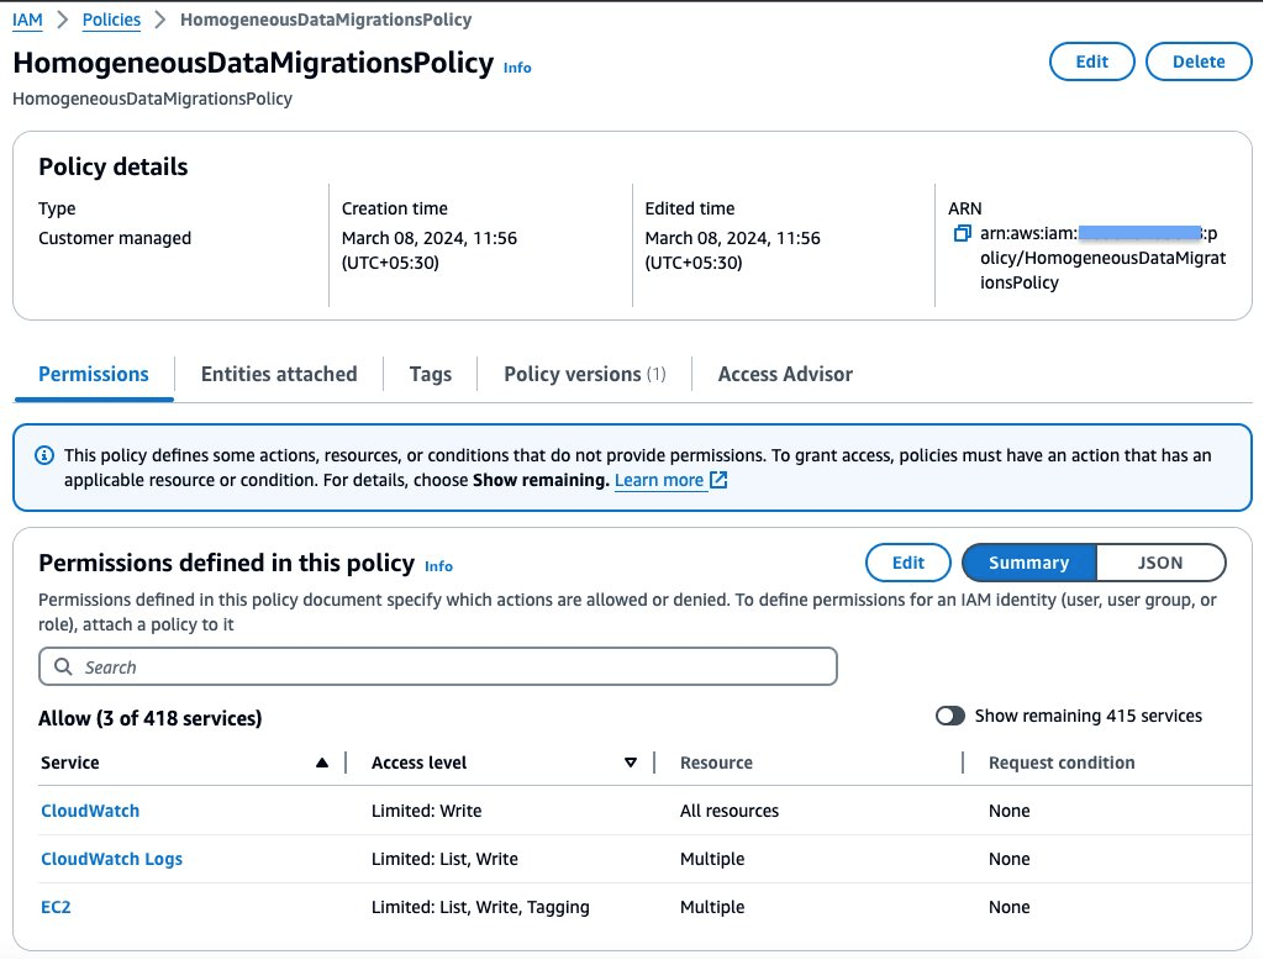Go to the Tags tab
The width and height of the screenshot is (1263, 959).
tap(430, 374)
